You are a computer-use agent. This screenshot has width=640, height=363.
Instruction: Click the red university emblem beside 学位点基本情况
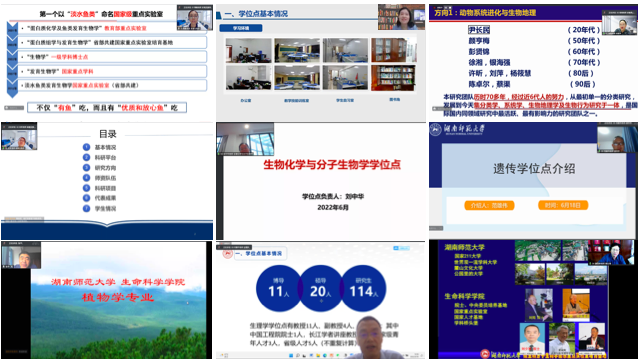coord(227,254)
